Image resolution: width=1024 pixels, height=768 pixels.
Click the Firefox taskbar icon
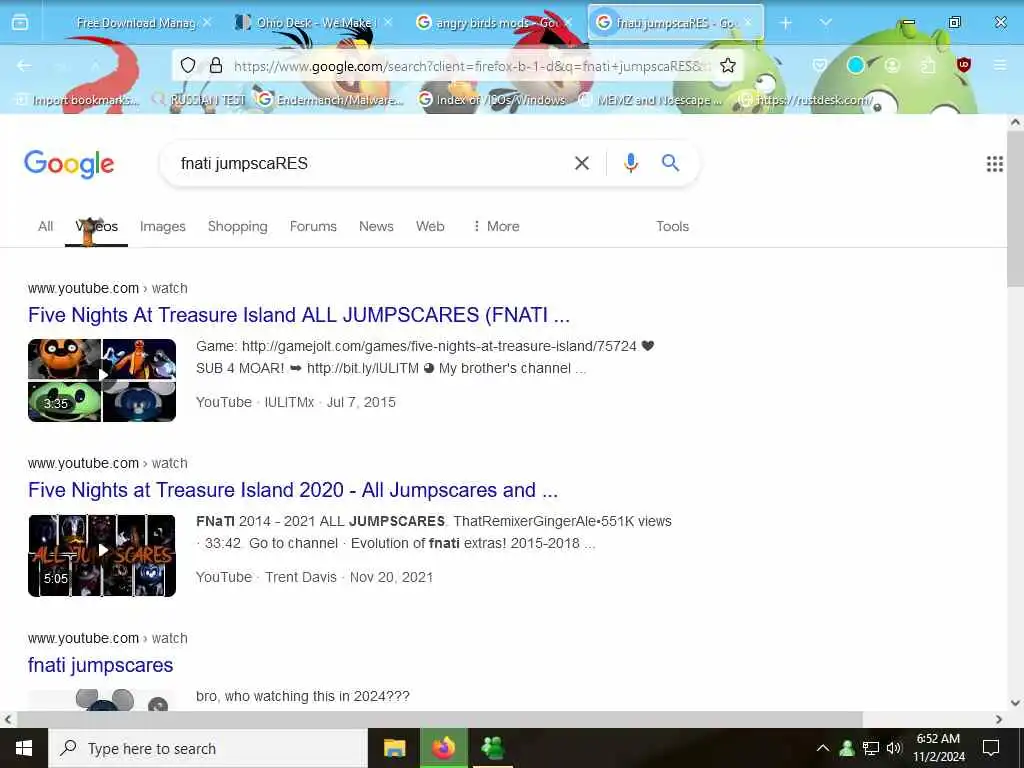pos(443,748)
